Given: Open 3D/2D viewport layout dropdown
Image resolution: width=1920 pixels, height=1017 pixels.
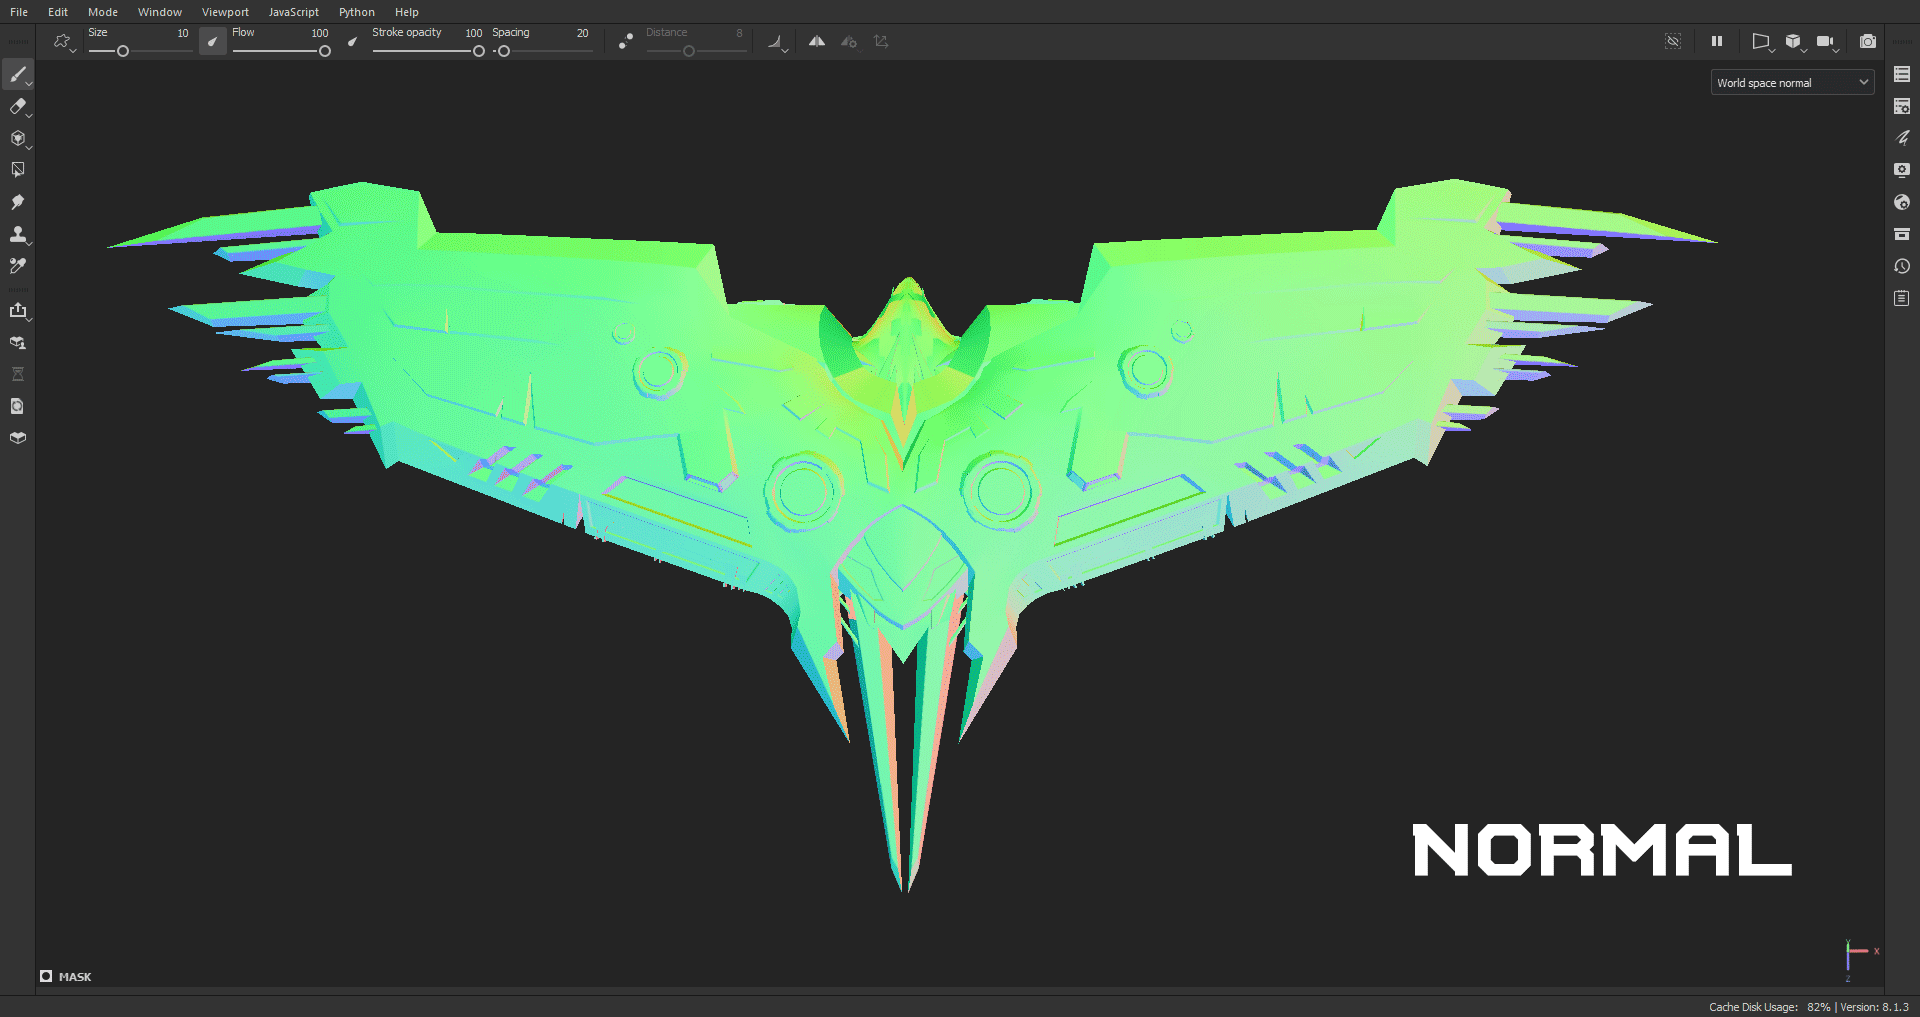Looking at the screenshot, I should click(1795, 41).
